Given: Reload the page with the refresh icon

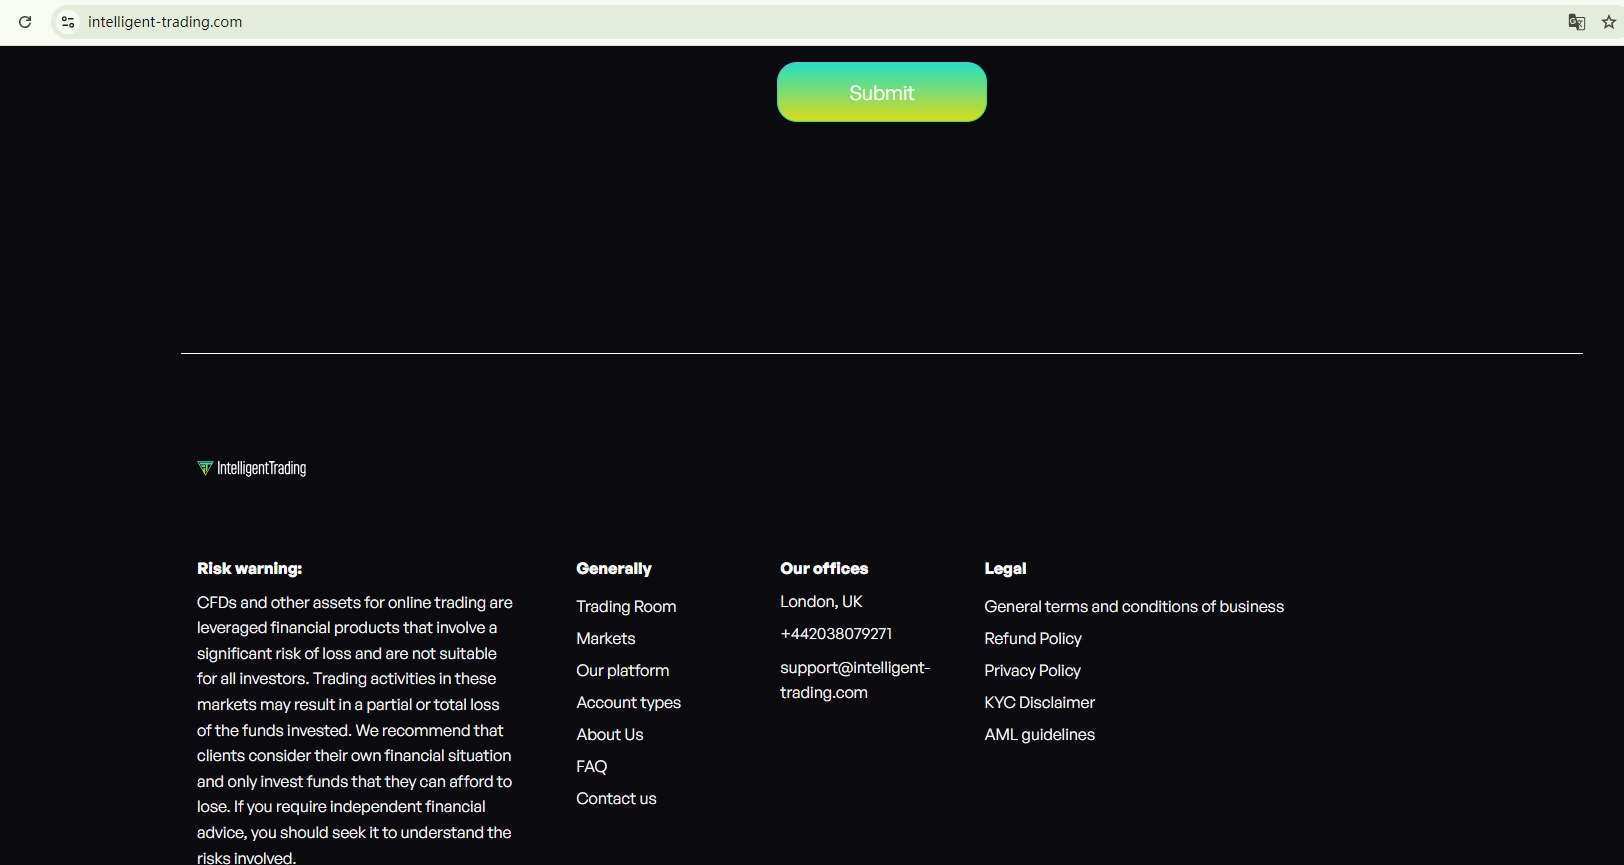Looking at the screenshot, I should [x=25, y=22].
